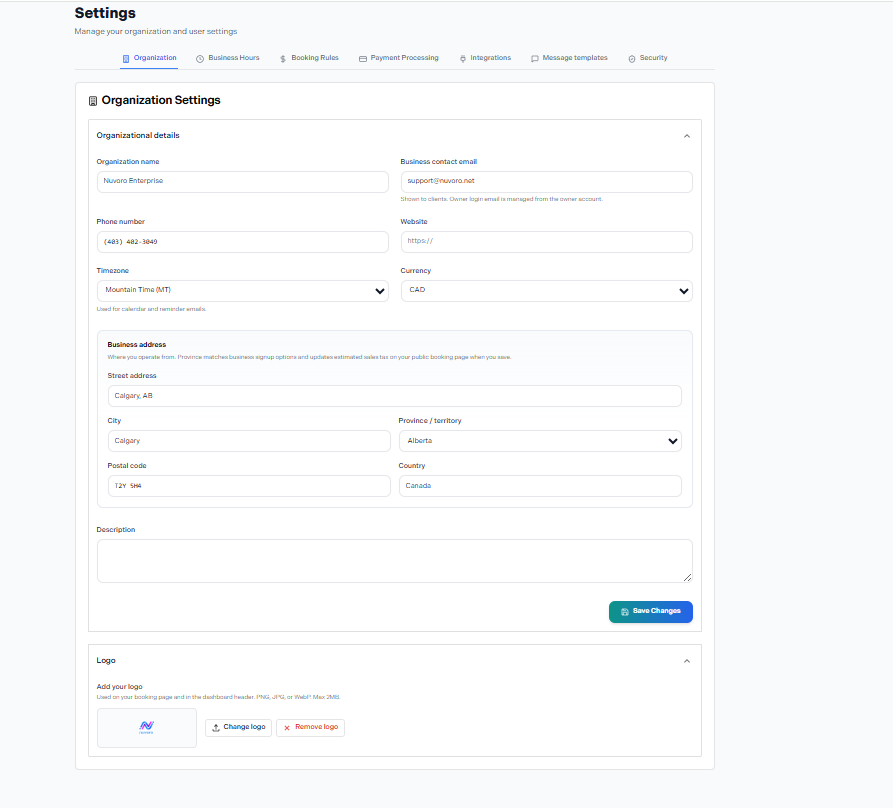Screen dimensions: 893x808
Task: Switch to the Business Hours tab
Action: [228, 58]
